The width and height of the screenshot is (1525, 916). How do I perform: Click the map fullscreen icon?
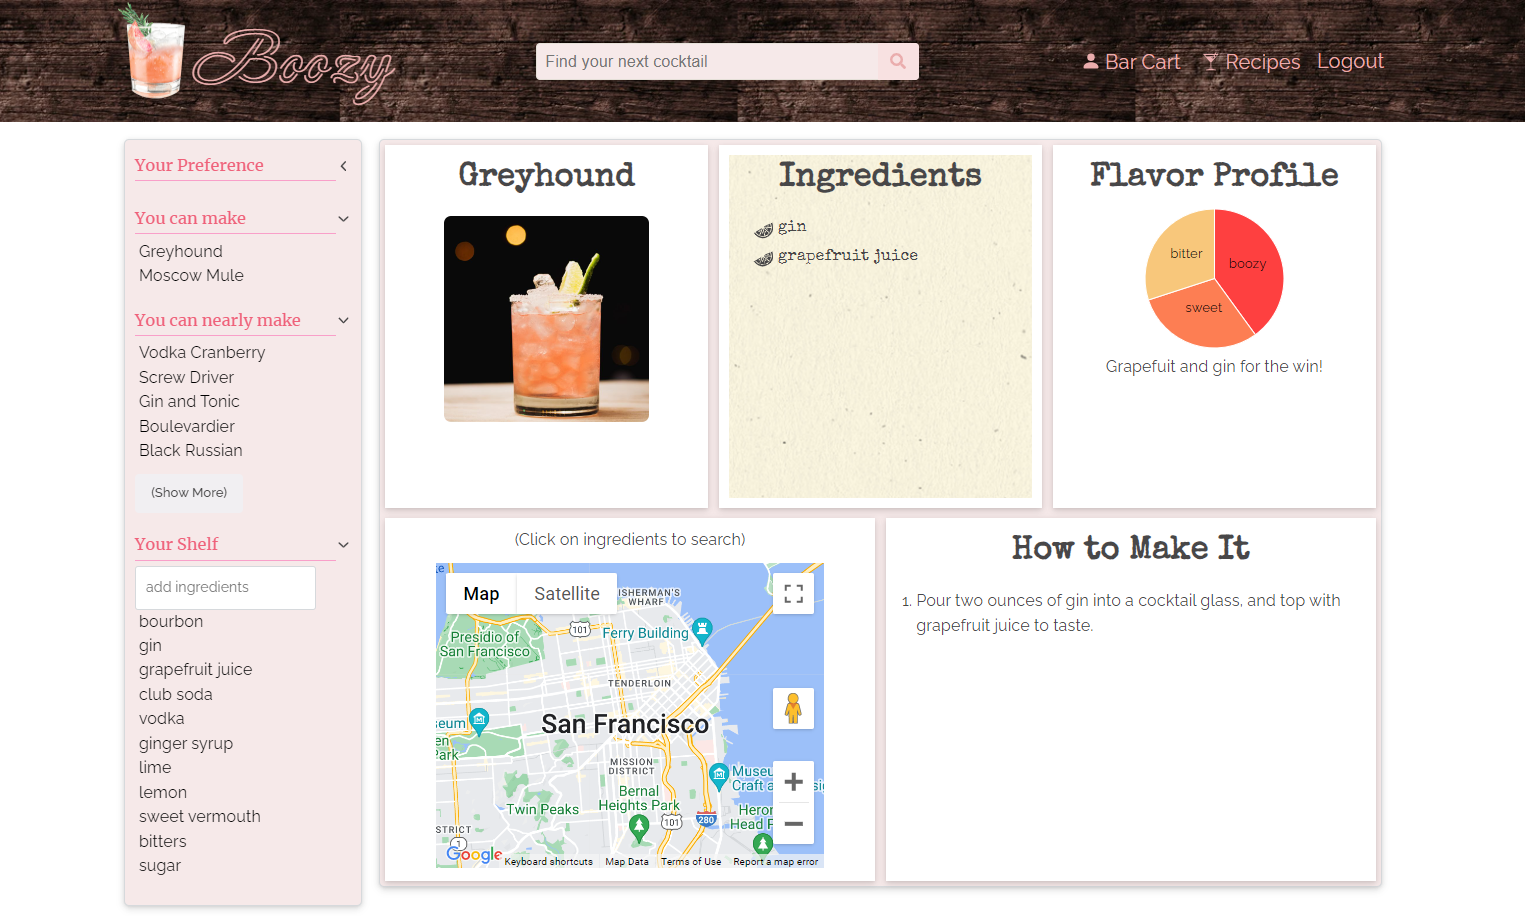[794, 594]
